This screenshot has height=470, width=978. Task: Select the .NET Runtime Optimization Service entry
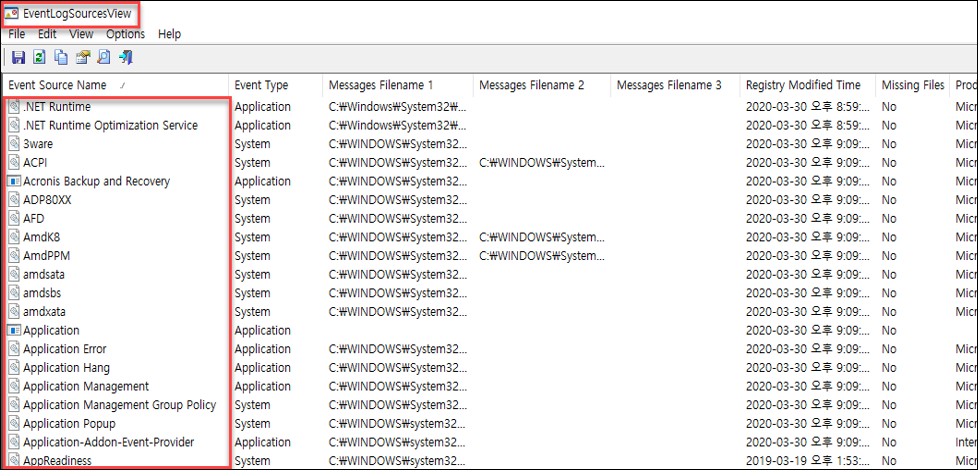(110, 125)
